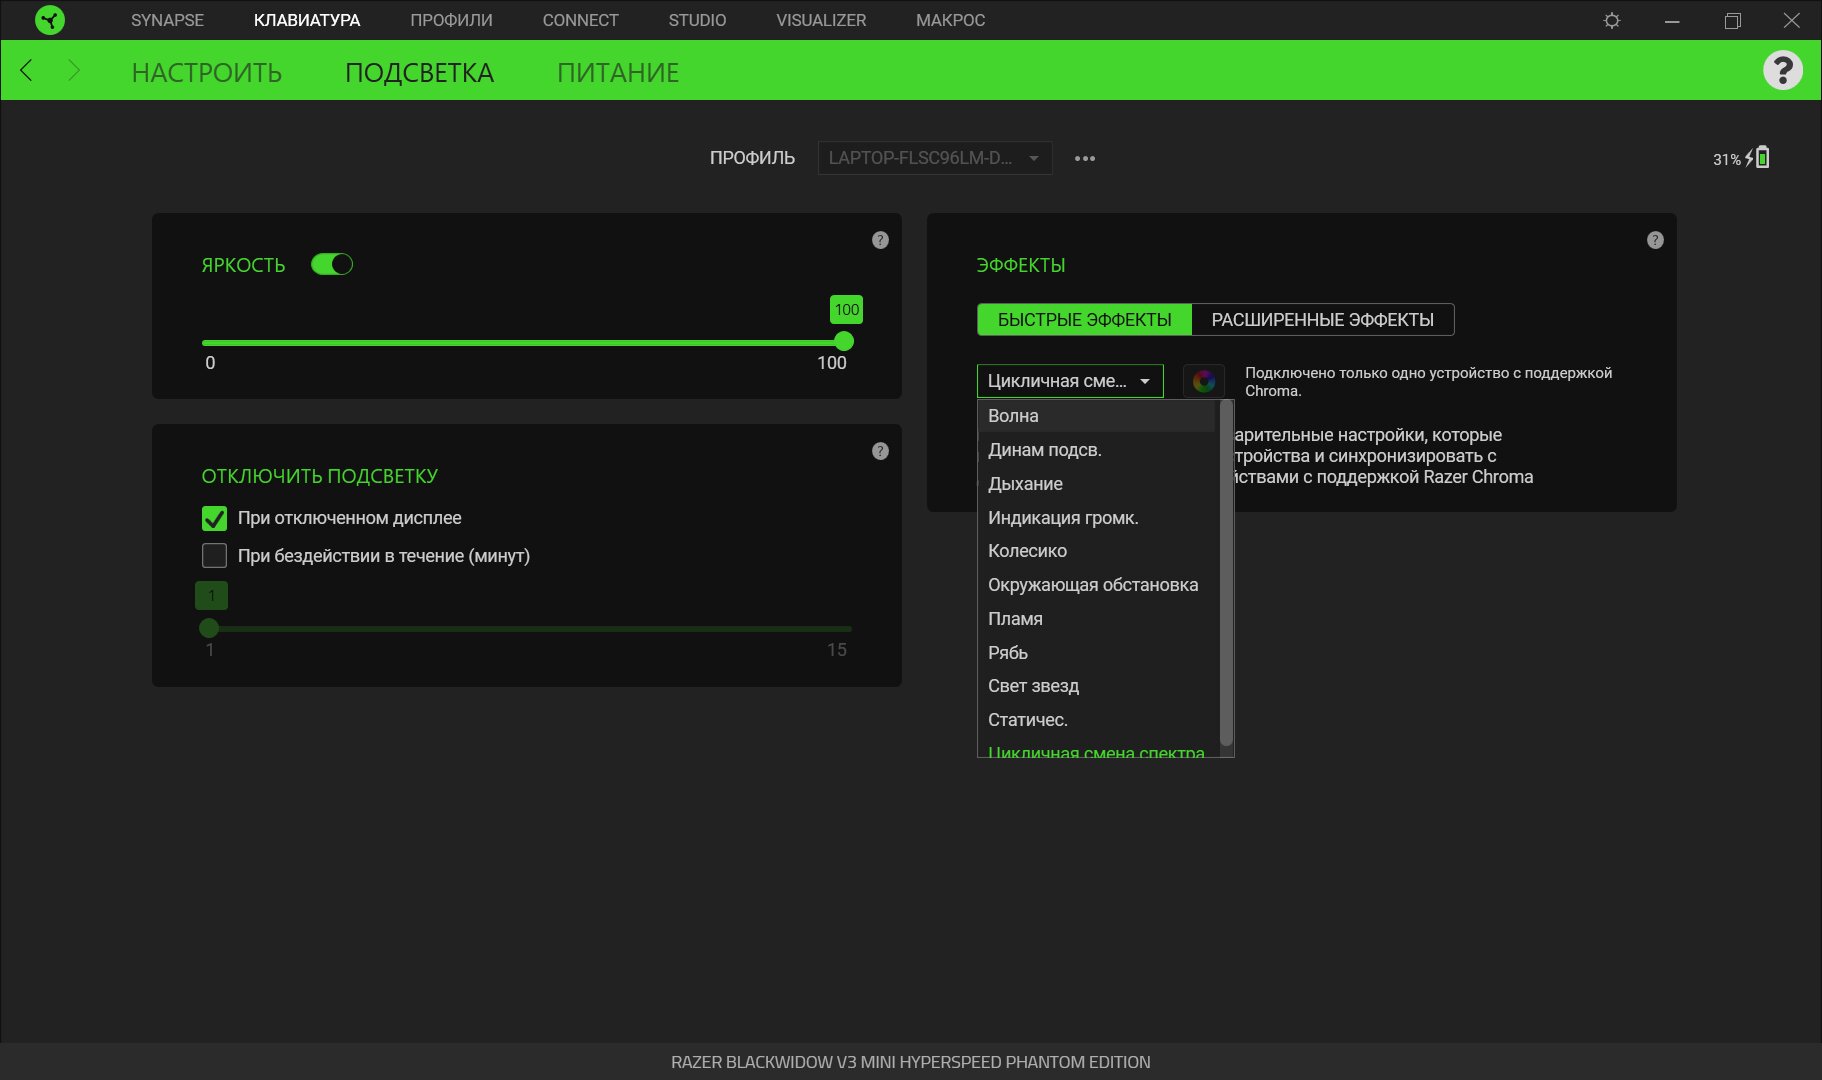Select Динам подсв. effect
This screenshot has width=1822, height=1080.
pos(1096,450)
